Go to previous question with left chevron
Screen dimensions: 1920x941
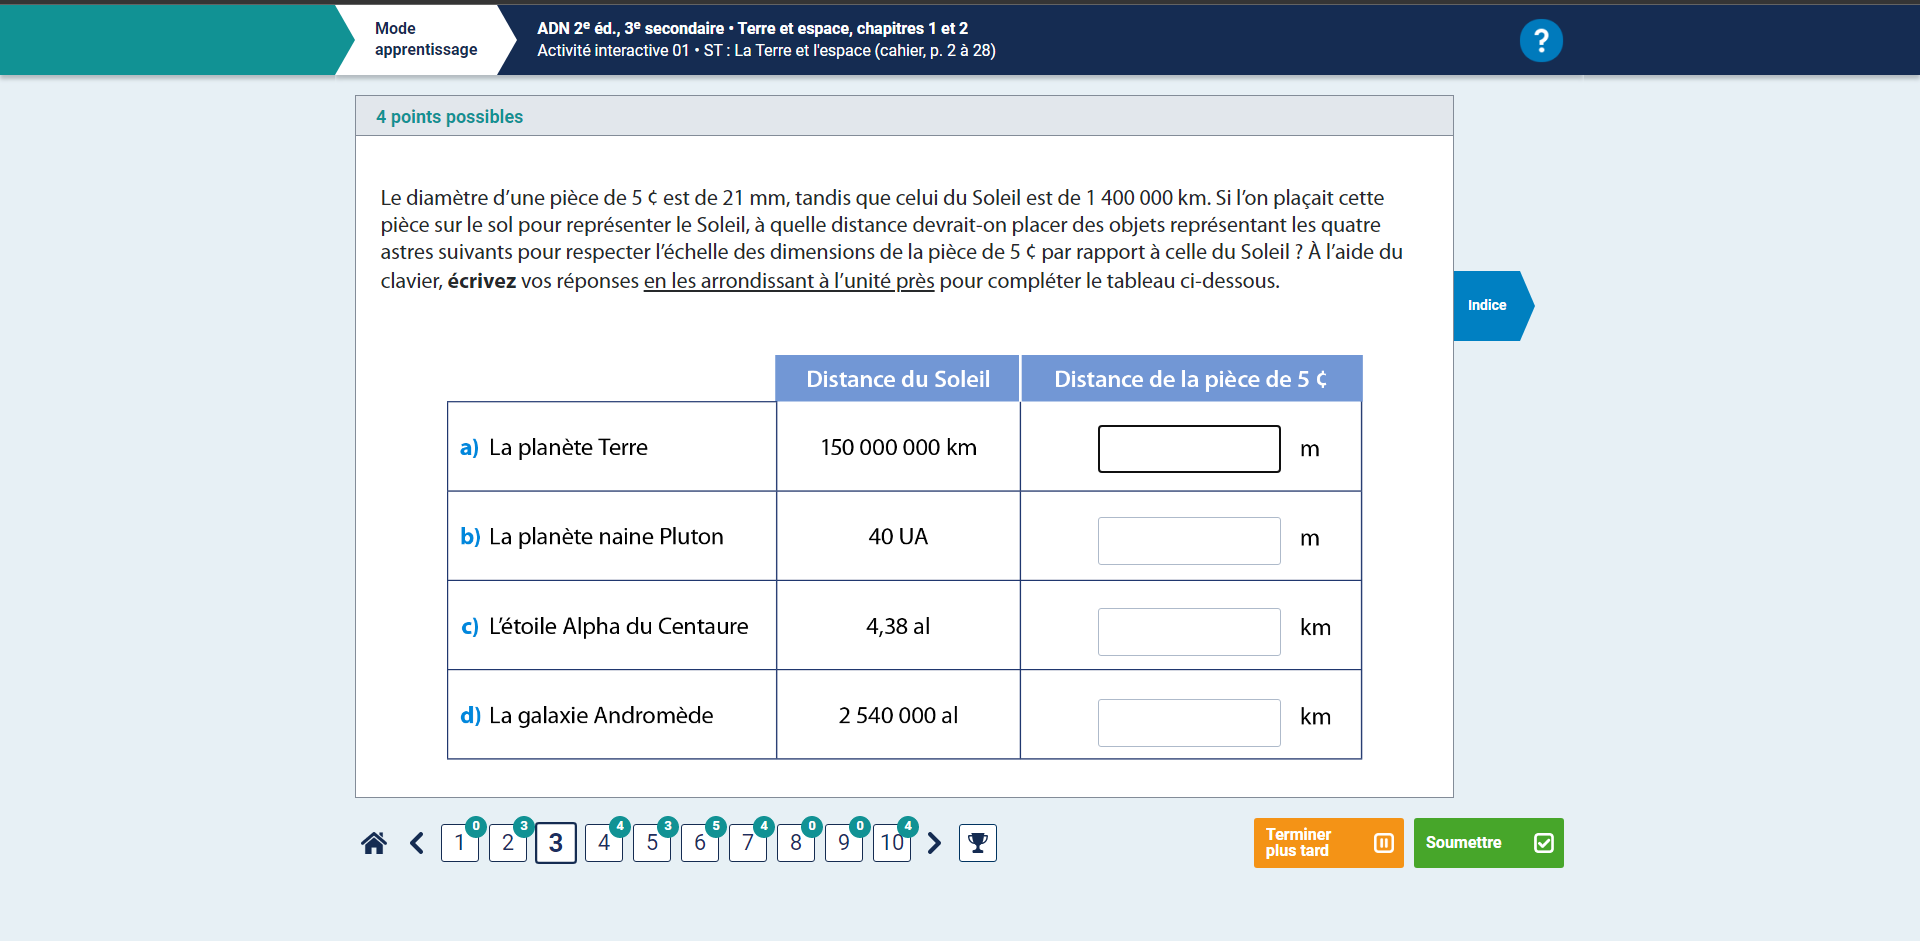tap(417, 843)
